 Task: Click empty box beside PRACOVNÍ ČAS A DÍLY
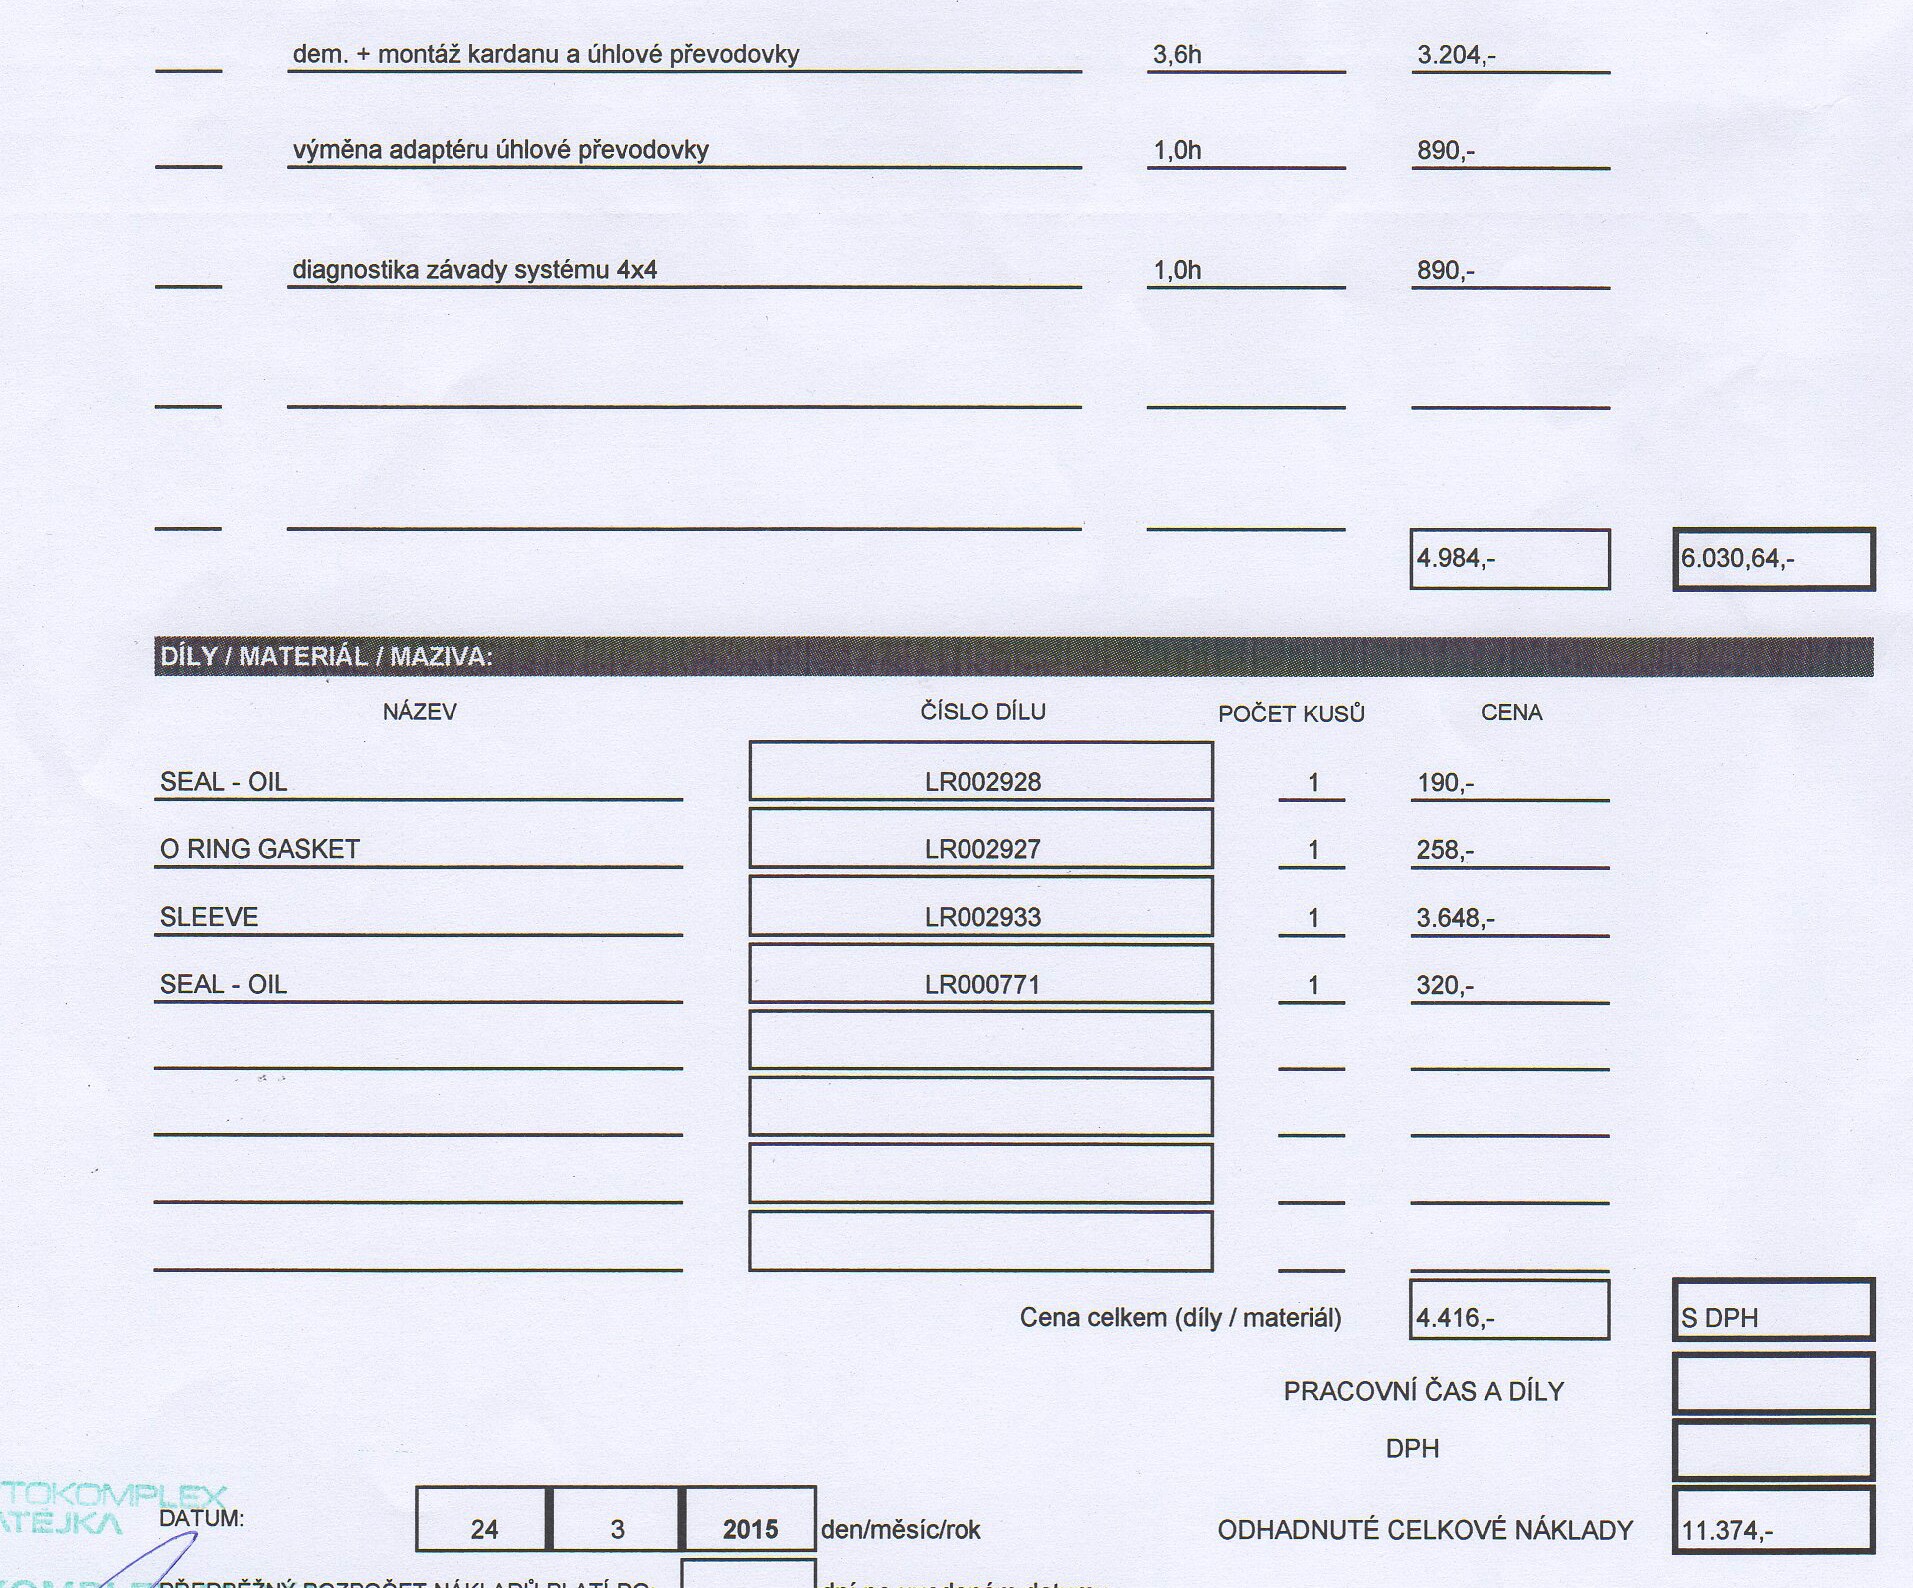[x=1773, y=1384]
